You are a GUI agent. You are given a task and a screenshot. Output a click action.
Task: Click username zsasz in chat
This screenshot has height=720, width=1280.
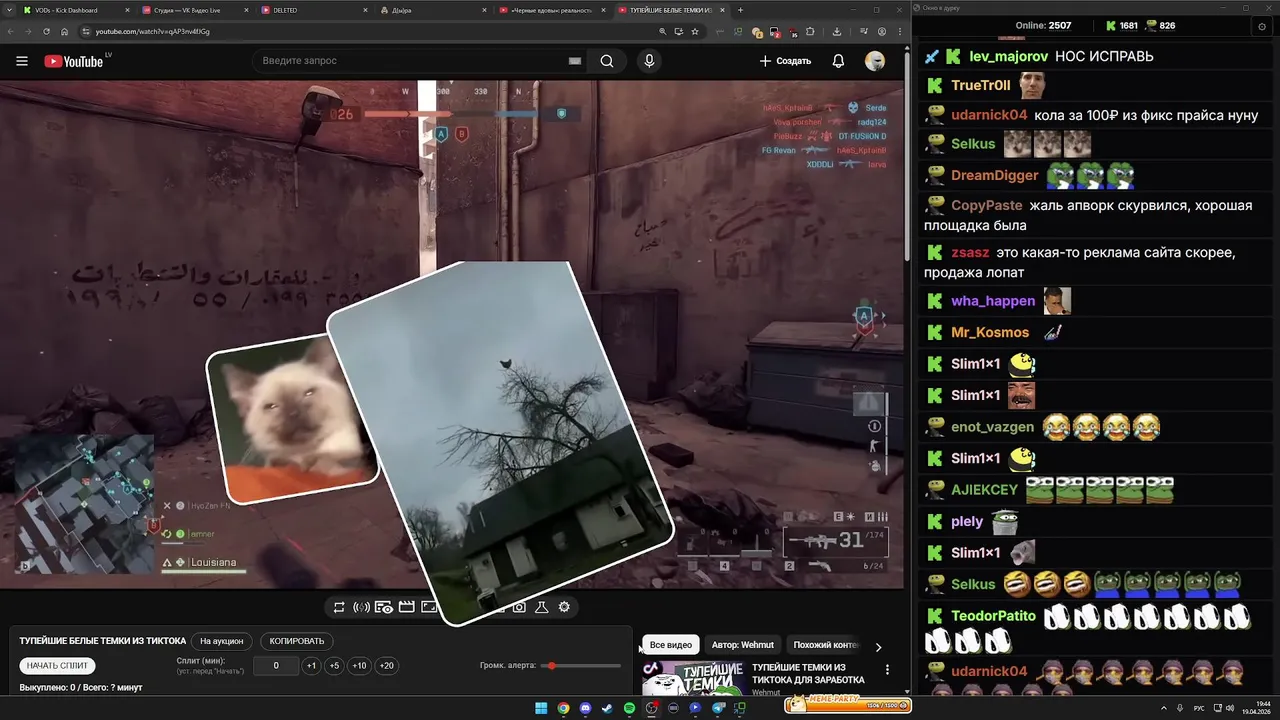click(x=970, y=252)
